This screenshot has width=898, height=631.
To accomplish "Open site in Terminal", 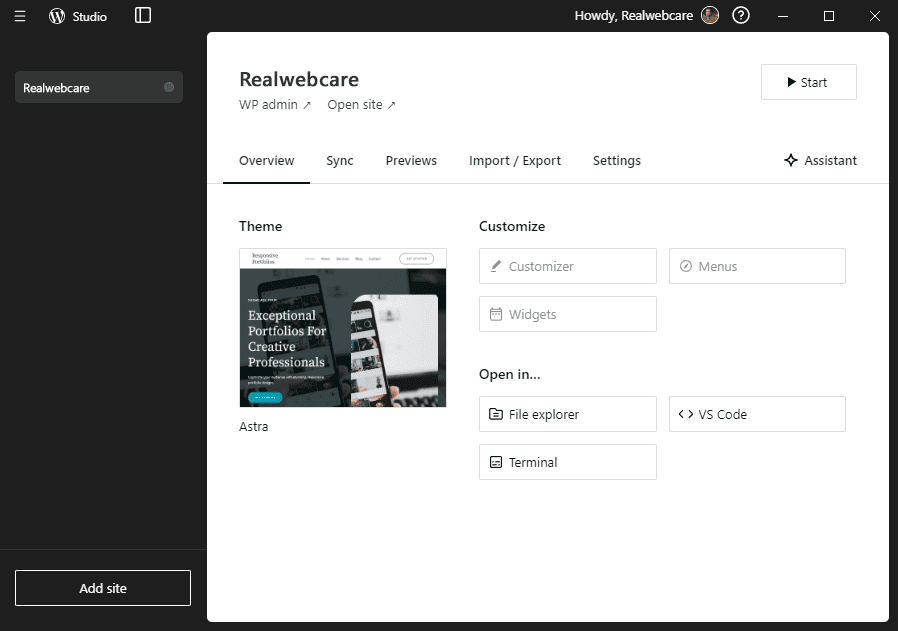I will click(x=568, y=462).
